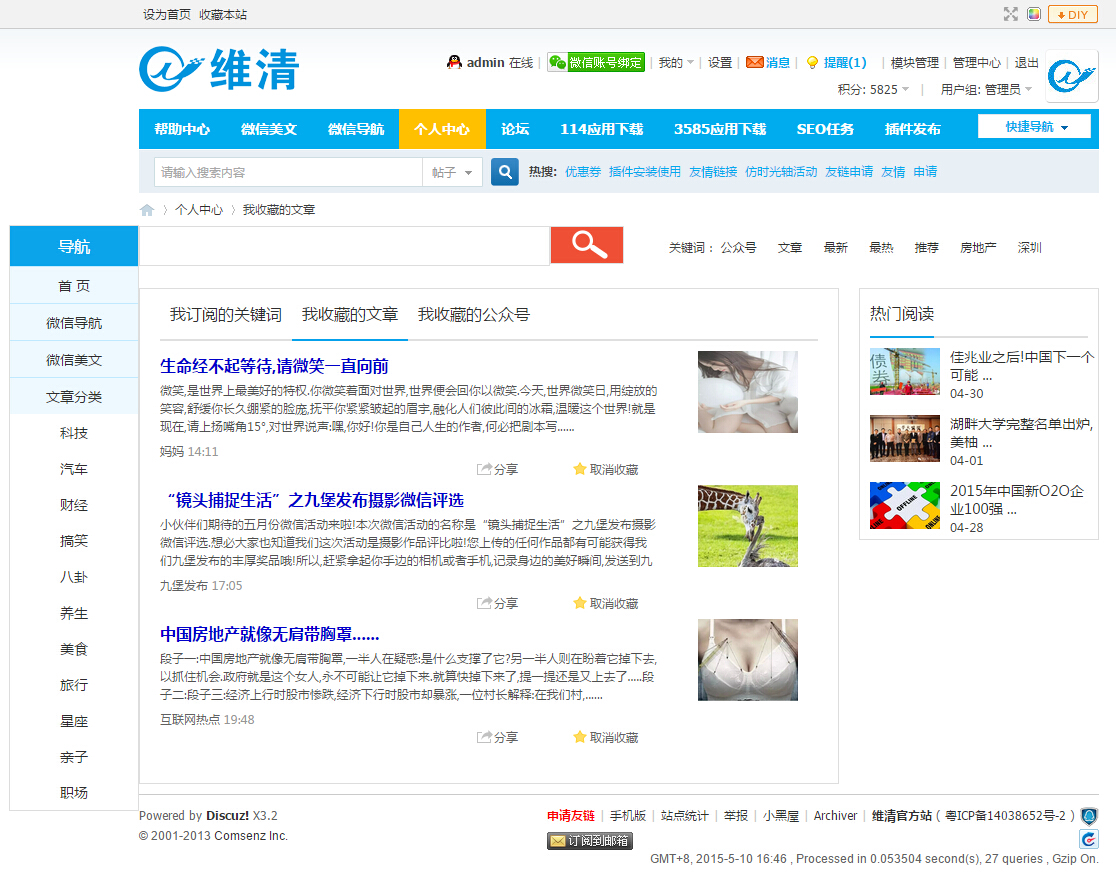Click the puzzle thumbnail for 2015年中国新O2O
Screen dimensions: 1116x884
point(905,505)
